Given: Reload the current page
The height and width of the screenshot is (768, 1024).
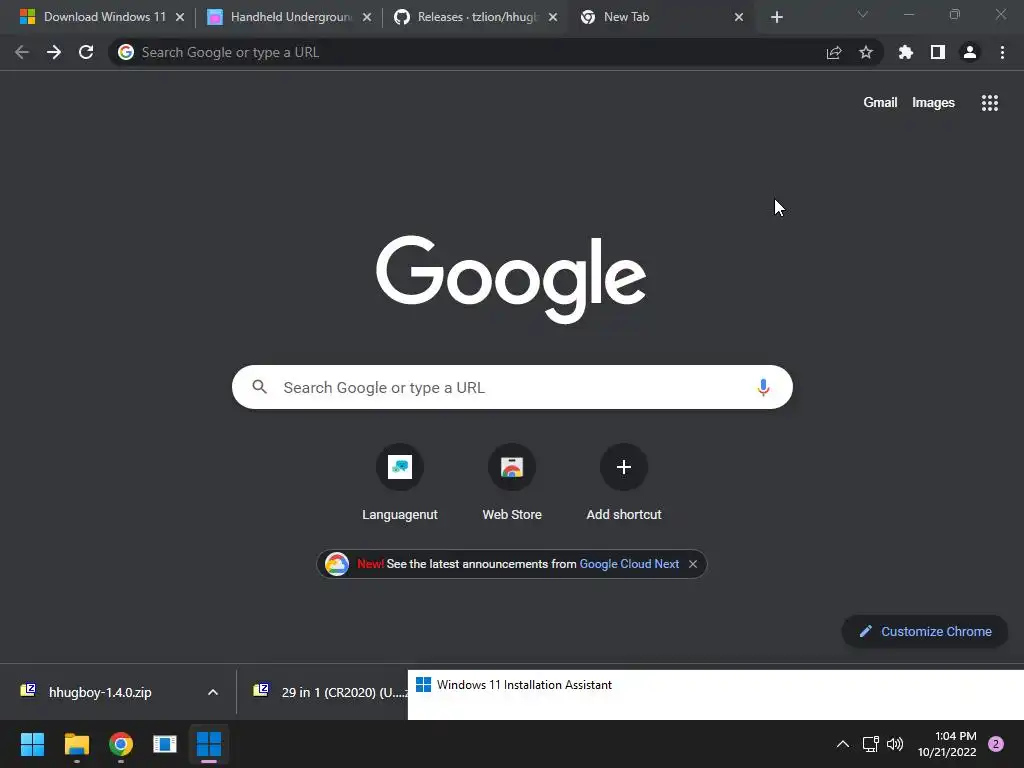Looking at the screenshot, I should click(x=86, y=52).
